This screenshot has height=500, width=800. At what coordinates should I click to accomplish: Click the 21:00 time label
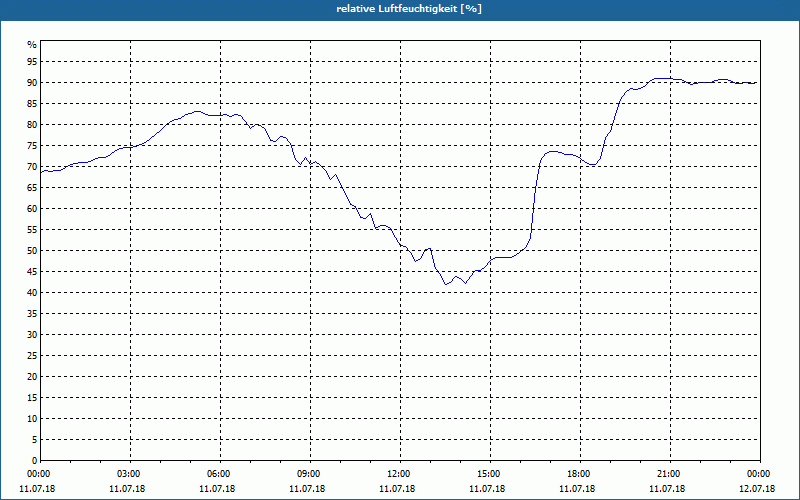tap(670, 474)
